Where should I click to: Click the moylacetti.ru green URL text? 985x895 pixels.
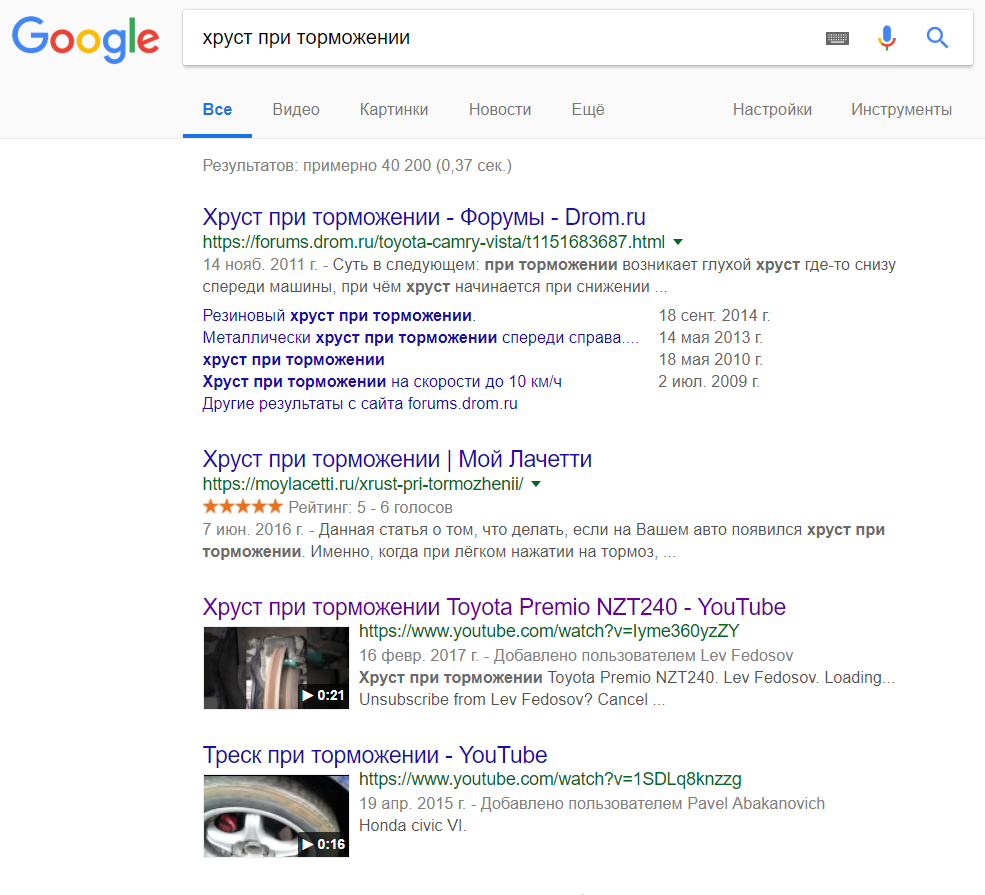point(362,484)
